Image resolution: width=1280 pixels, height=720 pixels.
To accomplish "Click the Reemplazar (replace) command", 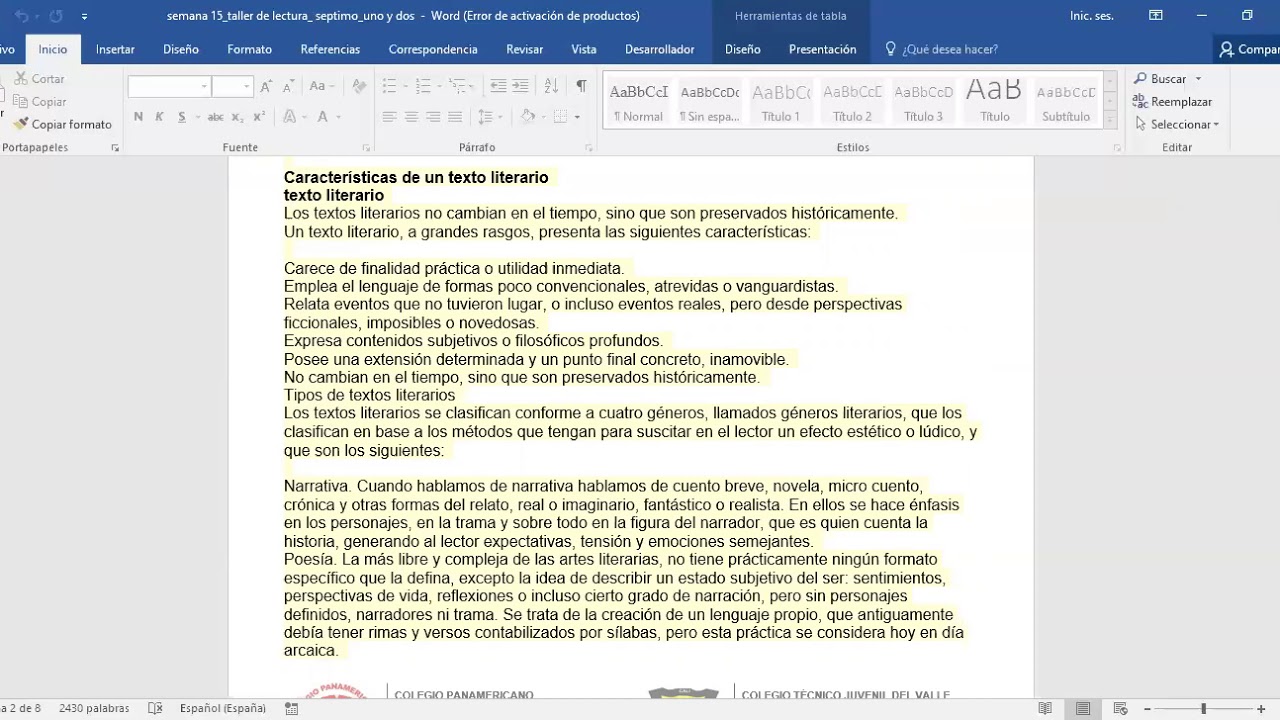I will tap(1172, 101).
